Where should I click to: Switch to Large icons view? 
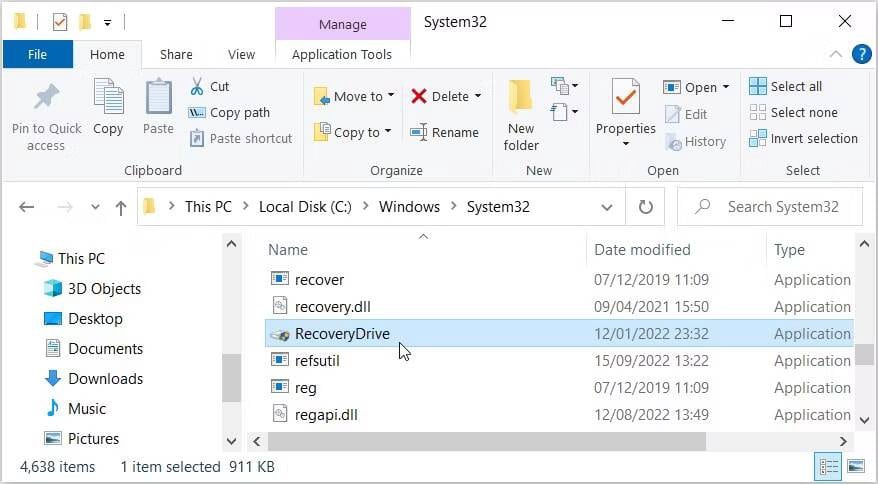(856, 466)
